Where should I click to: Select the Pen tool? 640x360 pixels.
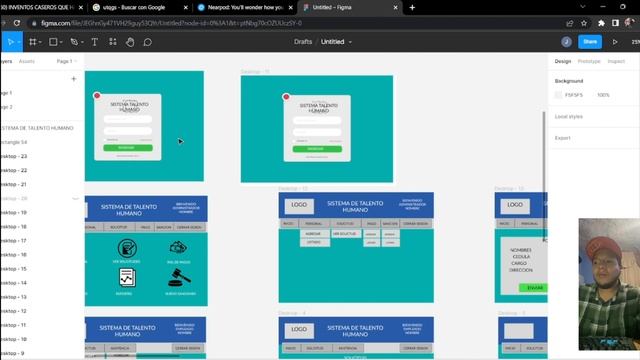(x=74, y=42)
